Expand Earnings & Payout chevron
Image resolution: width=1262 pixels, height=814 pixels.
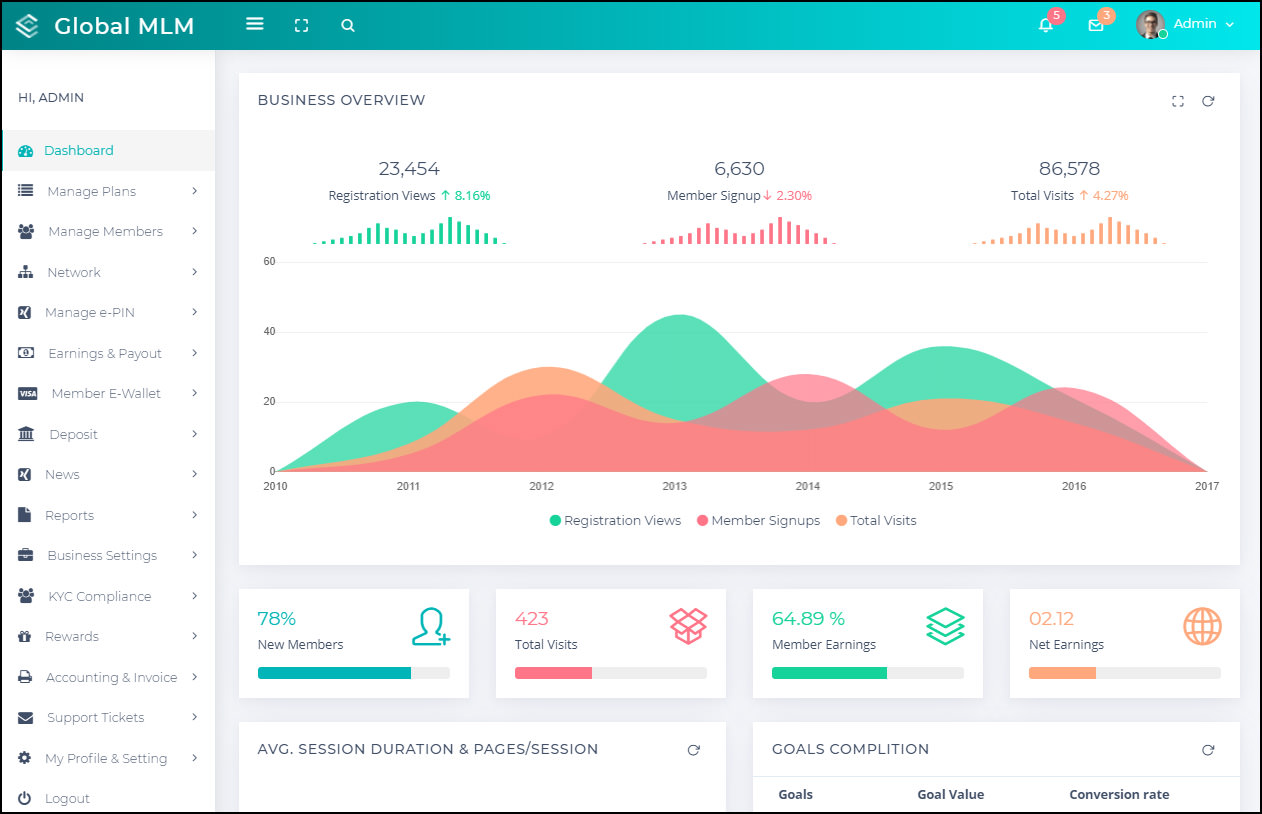pyautogui.click(x=195, y=353)
